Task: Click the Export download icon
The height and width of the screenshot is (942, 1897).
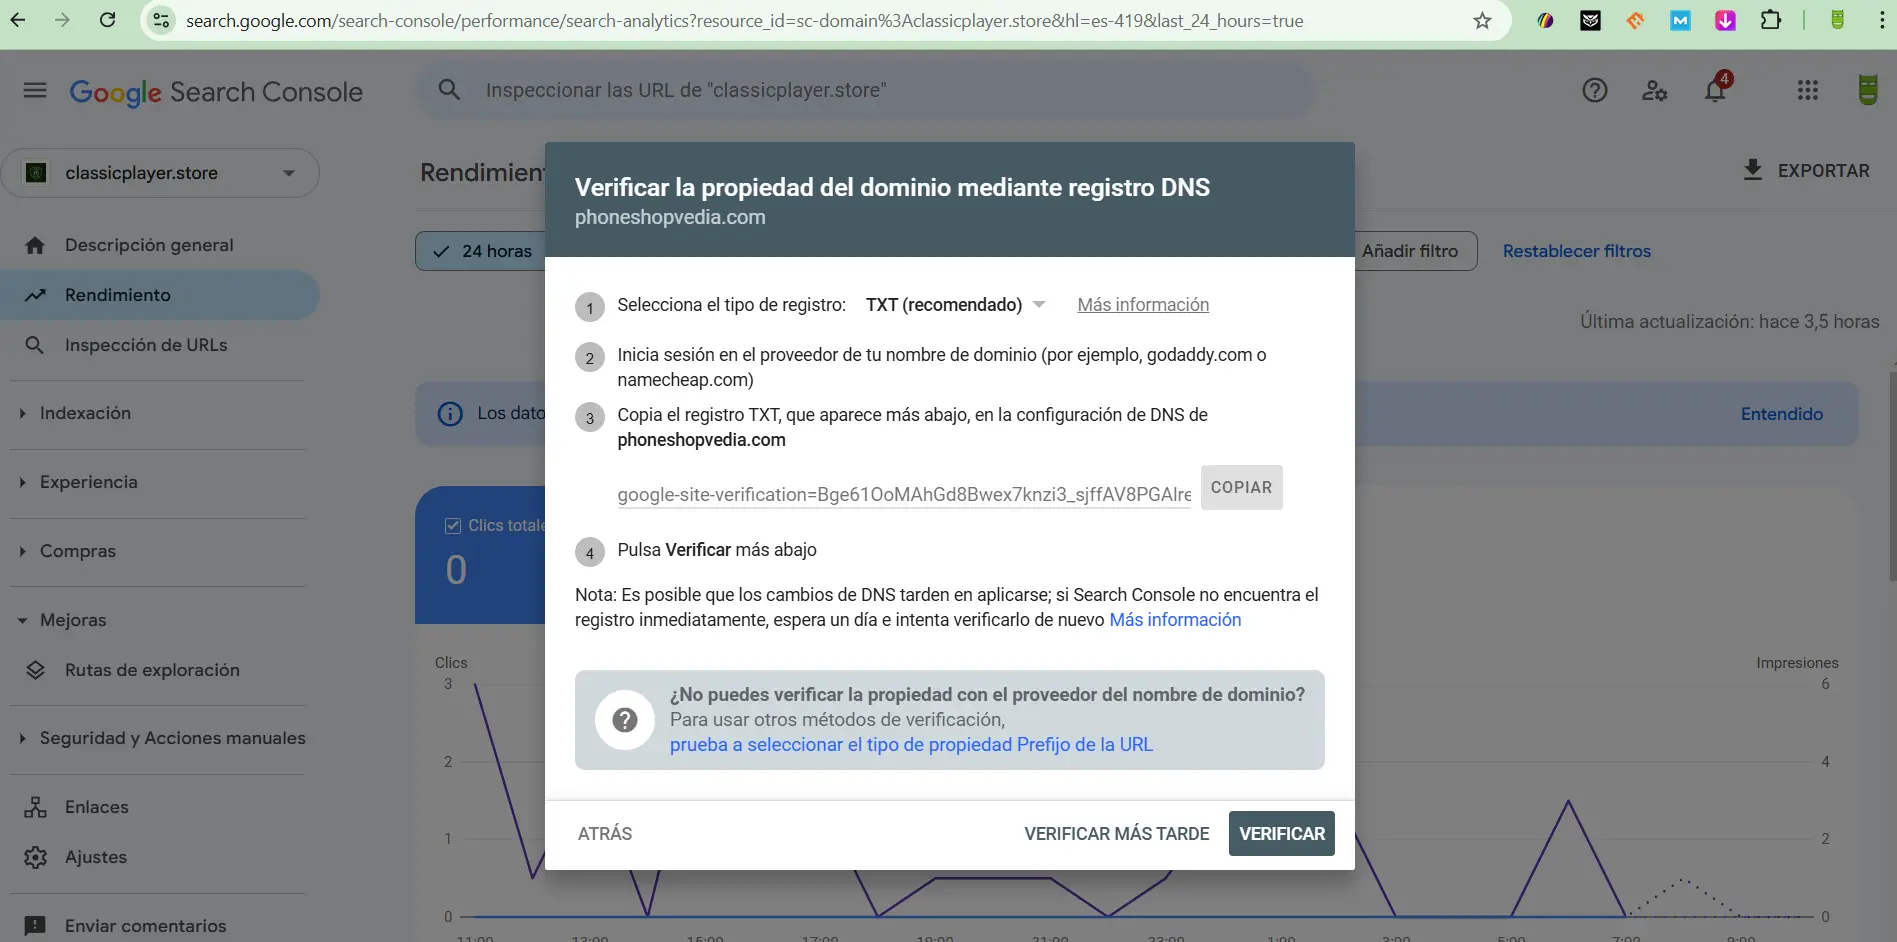Action: [x=1753, y=170]
